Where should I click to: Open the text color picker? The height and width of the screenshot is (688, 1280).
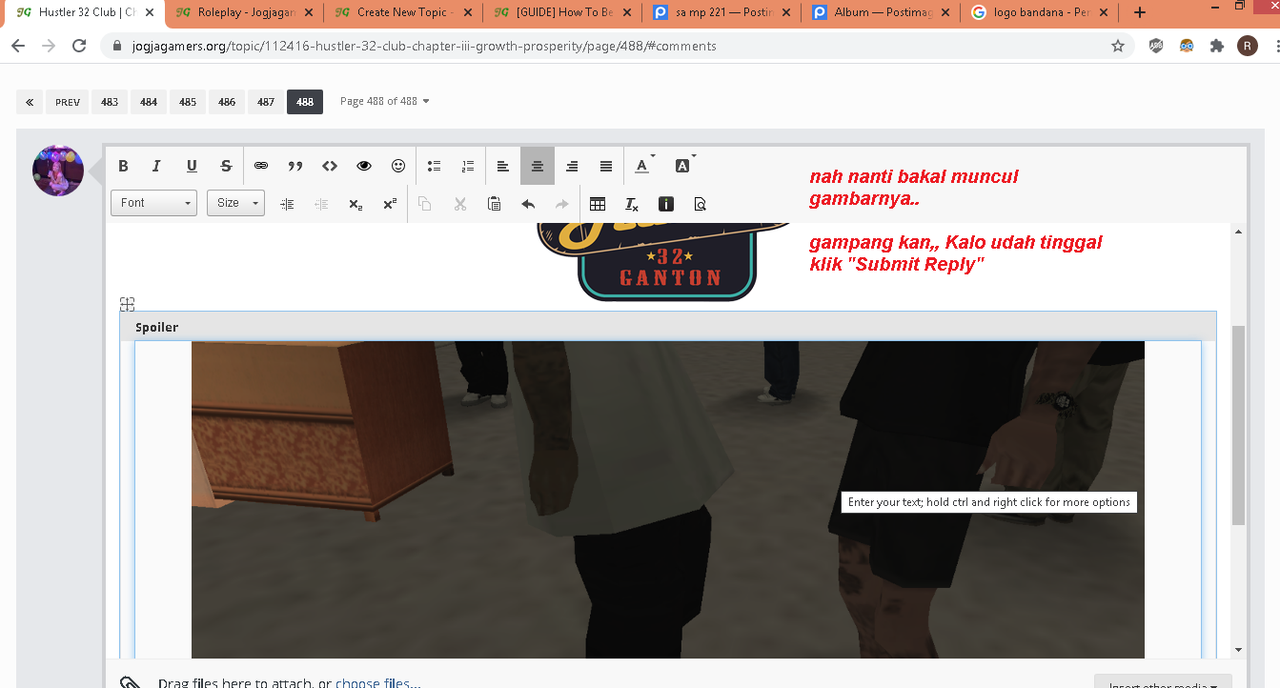[x=643, y=166]
